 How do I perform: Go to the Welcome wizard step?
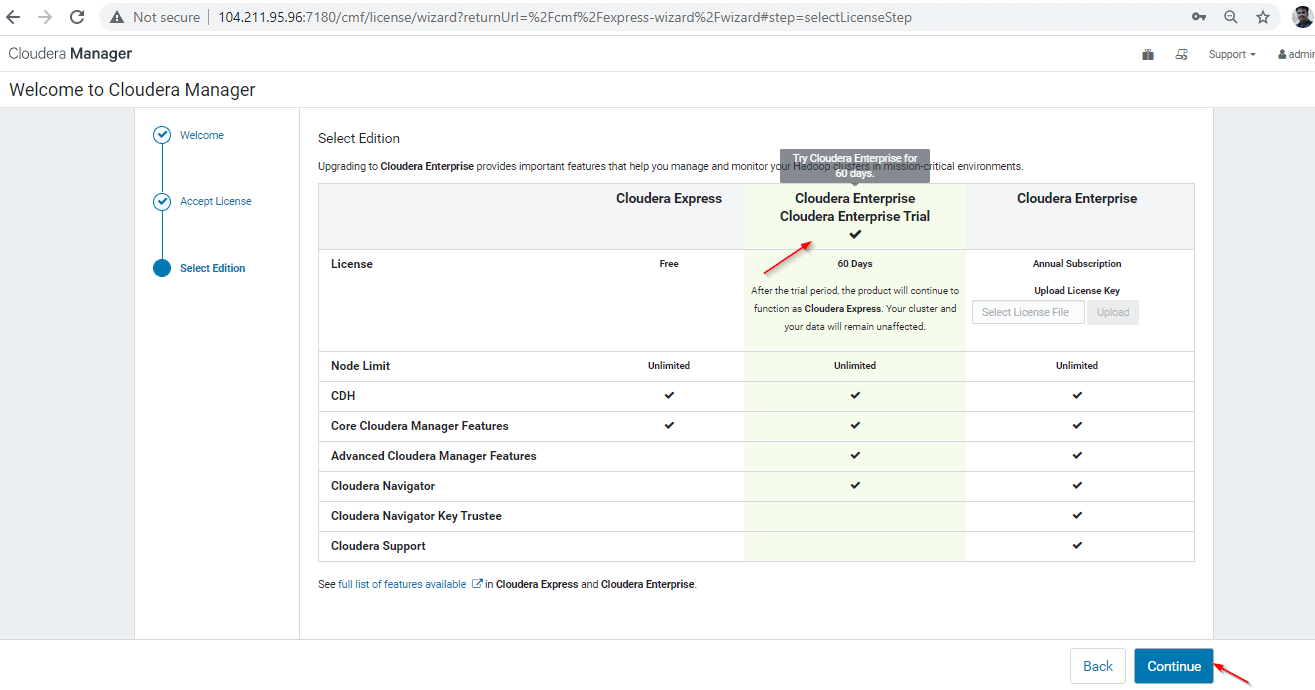[201, 135]
